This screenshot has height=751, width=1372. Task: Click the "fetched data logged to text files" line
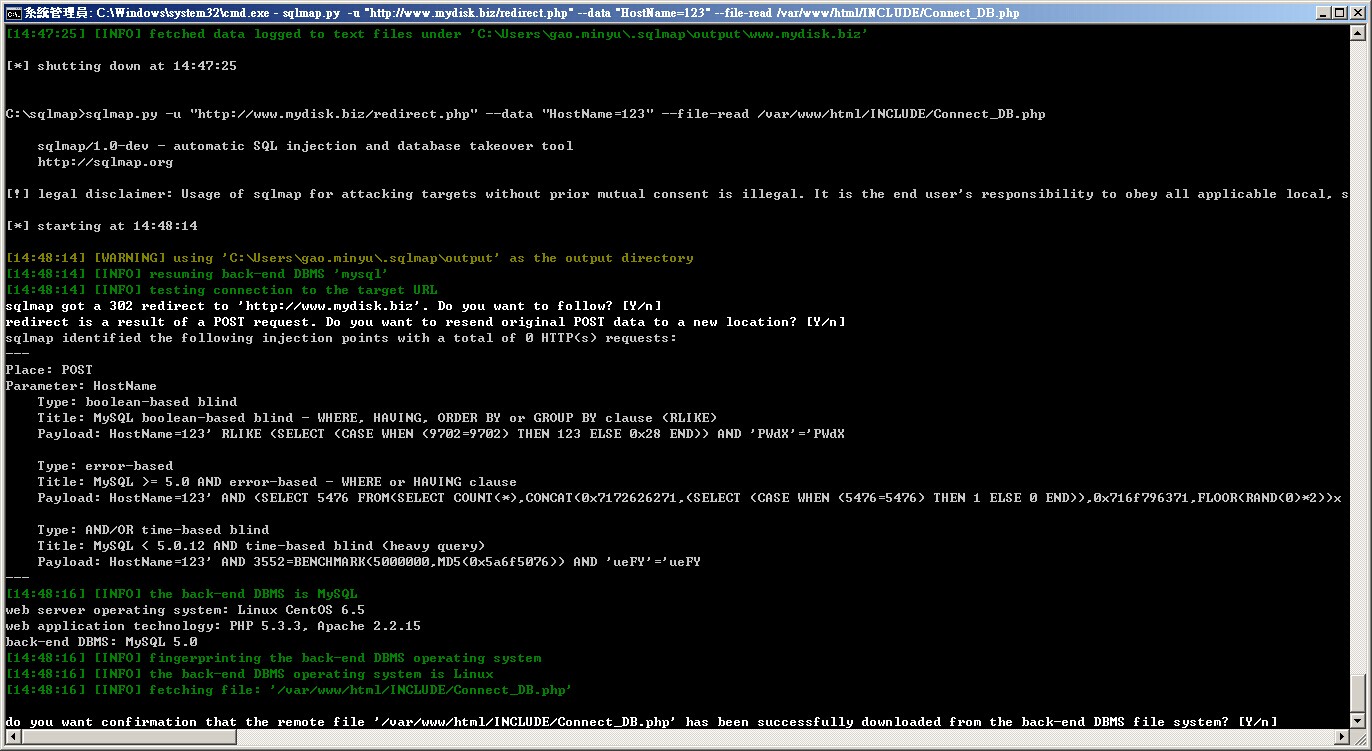click(437, 34)
